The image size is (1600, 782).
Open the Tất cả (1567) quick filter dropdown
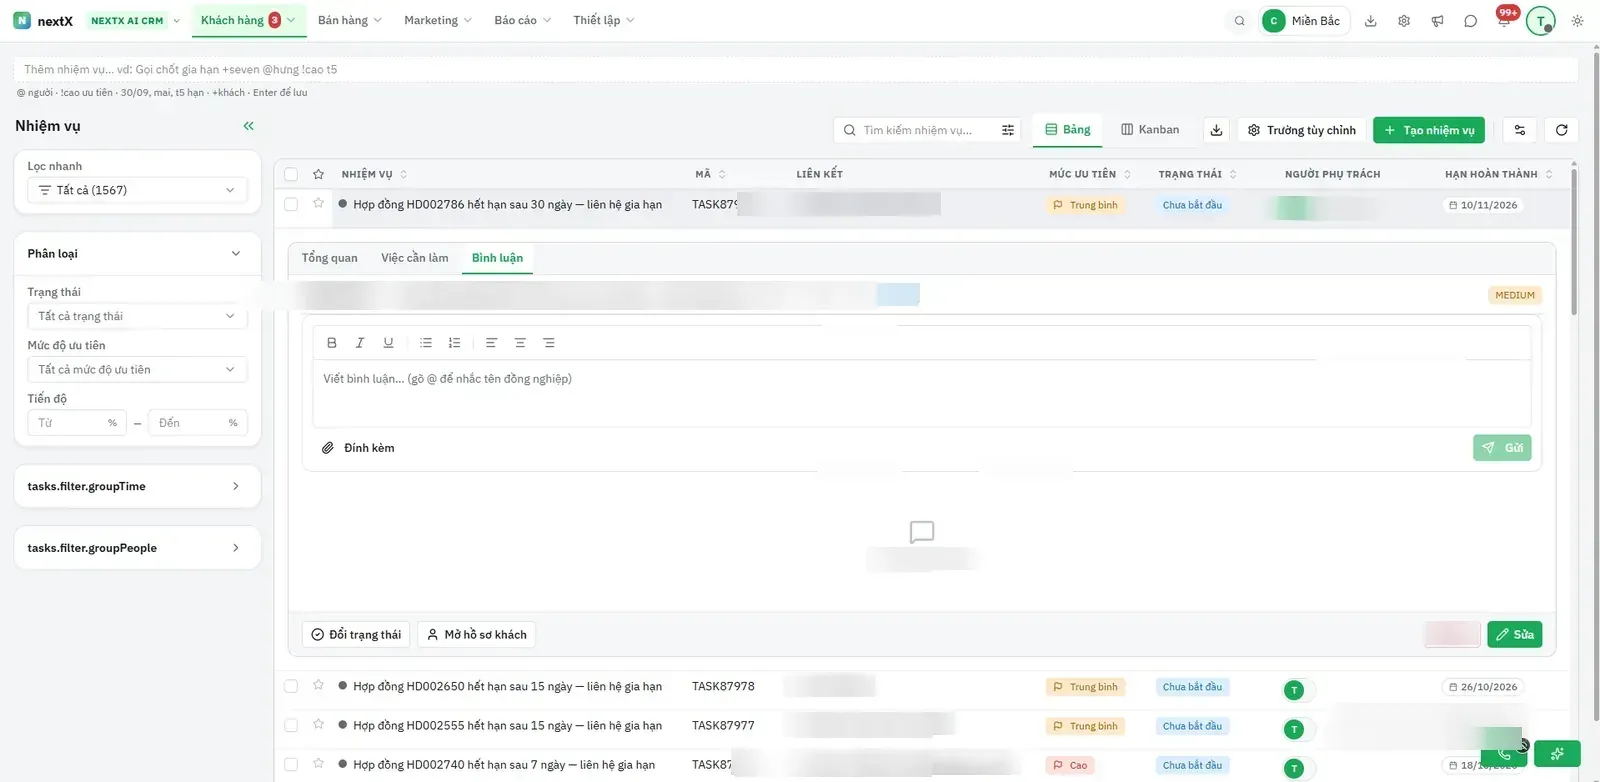coord(137,190)
